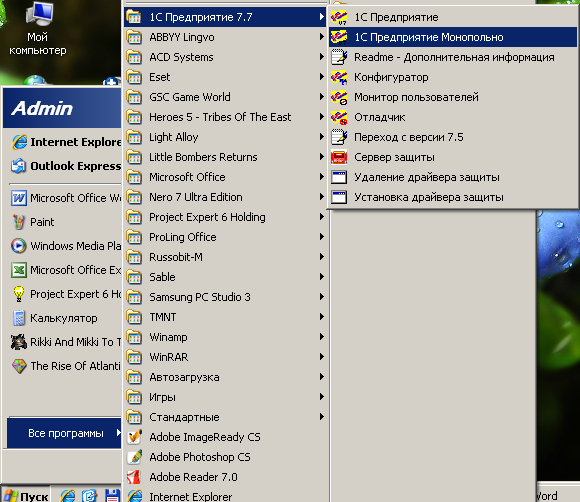Expand the ABBYY Lingvo program folder

pos(225,37)
